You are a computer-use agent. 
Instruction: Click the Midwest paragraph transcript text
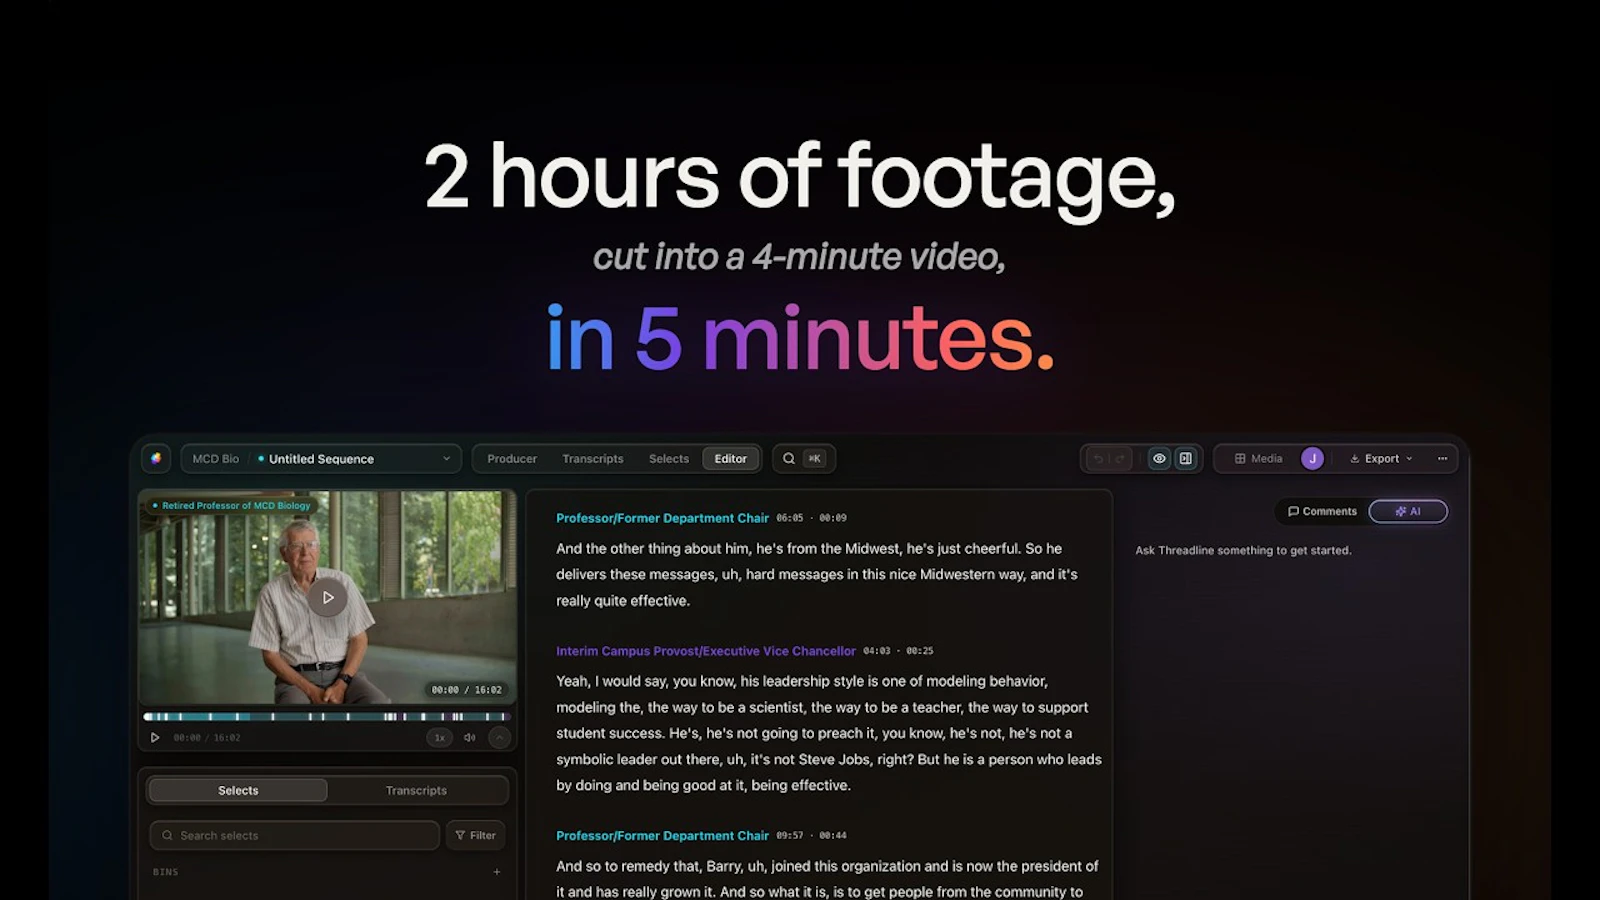point(817,574)
